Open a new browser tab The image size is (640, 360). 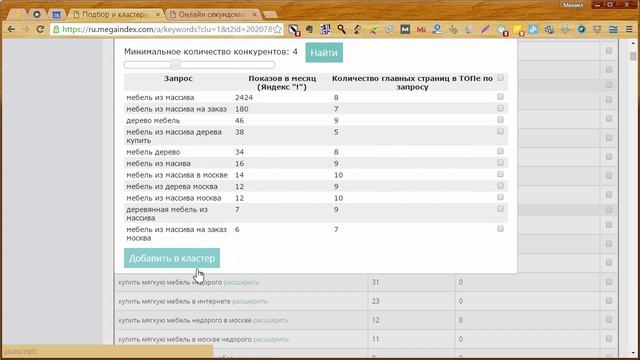[x=270, y=15]
